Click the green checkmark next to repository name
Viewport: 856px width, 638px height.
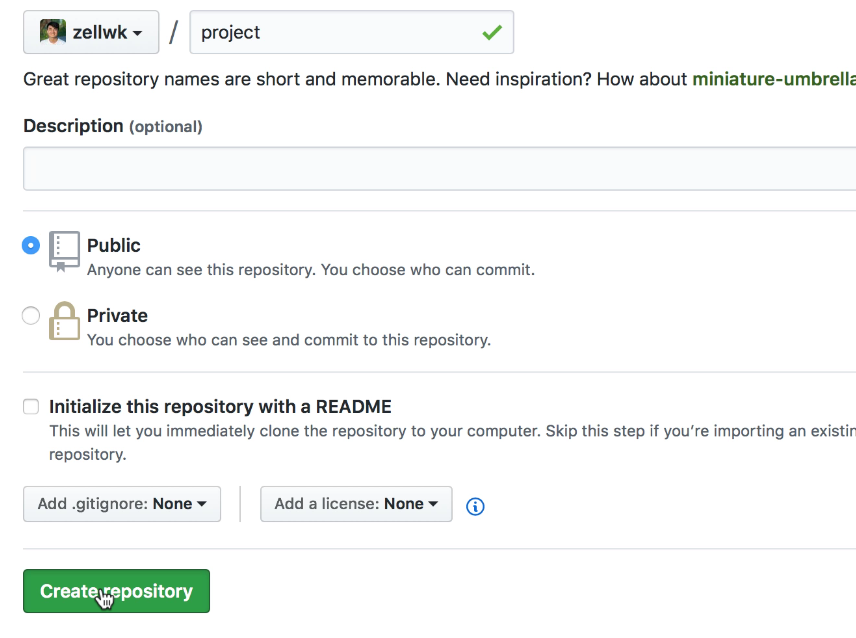pyautogui.click(x=490, y=32)
